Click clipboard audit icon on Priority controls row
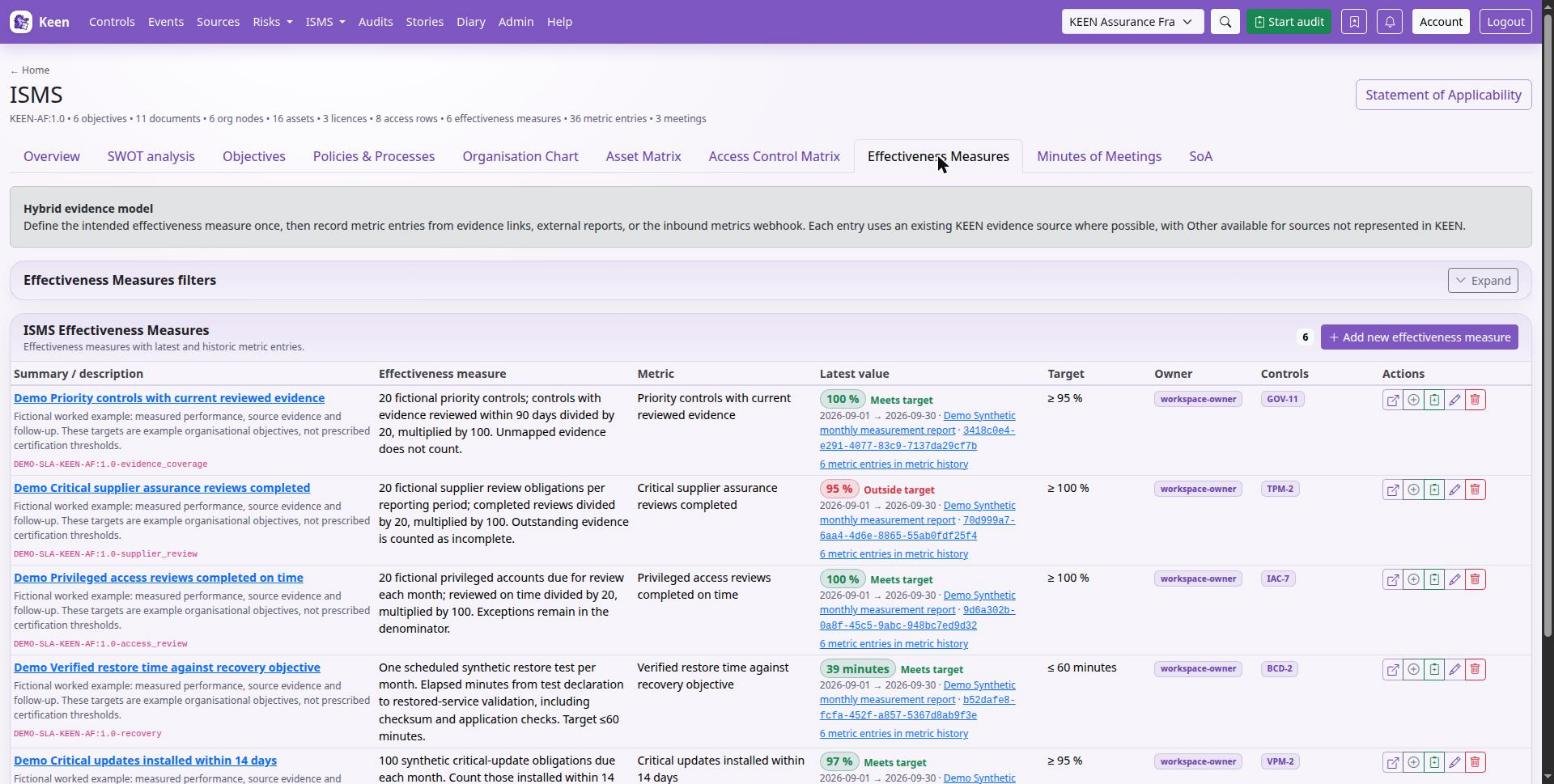Viewport: 1554px width, 784px height. (1434, 400)
